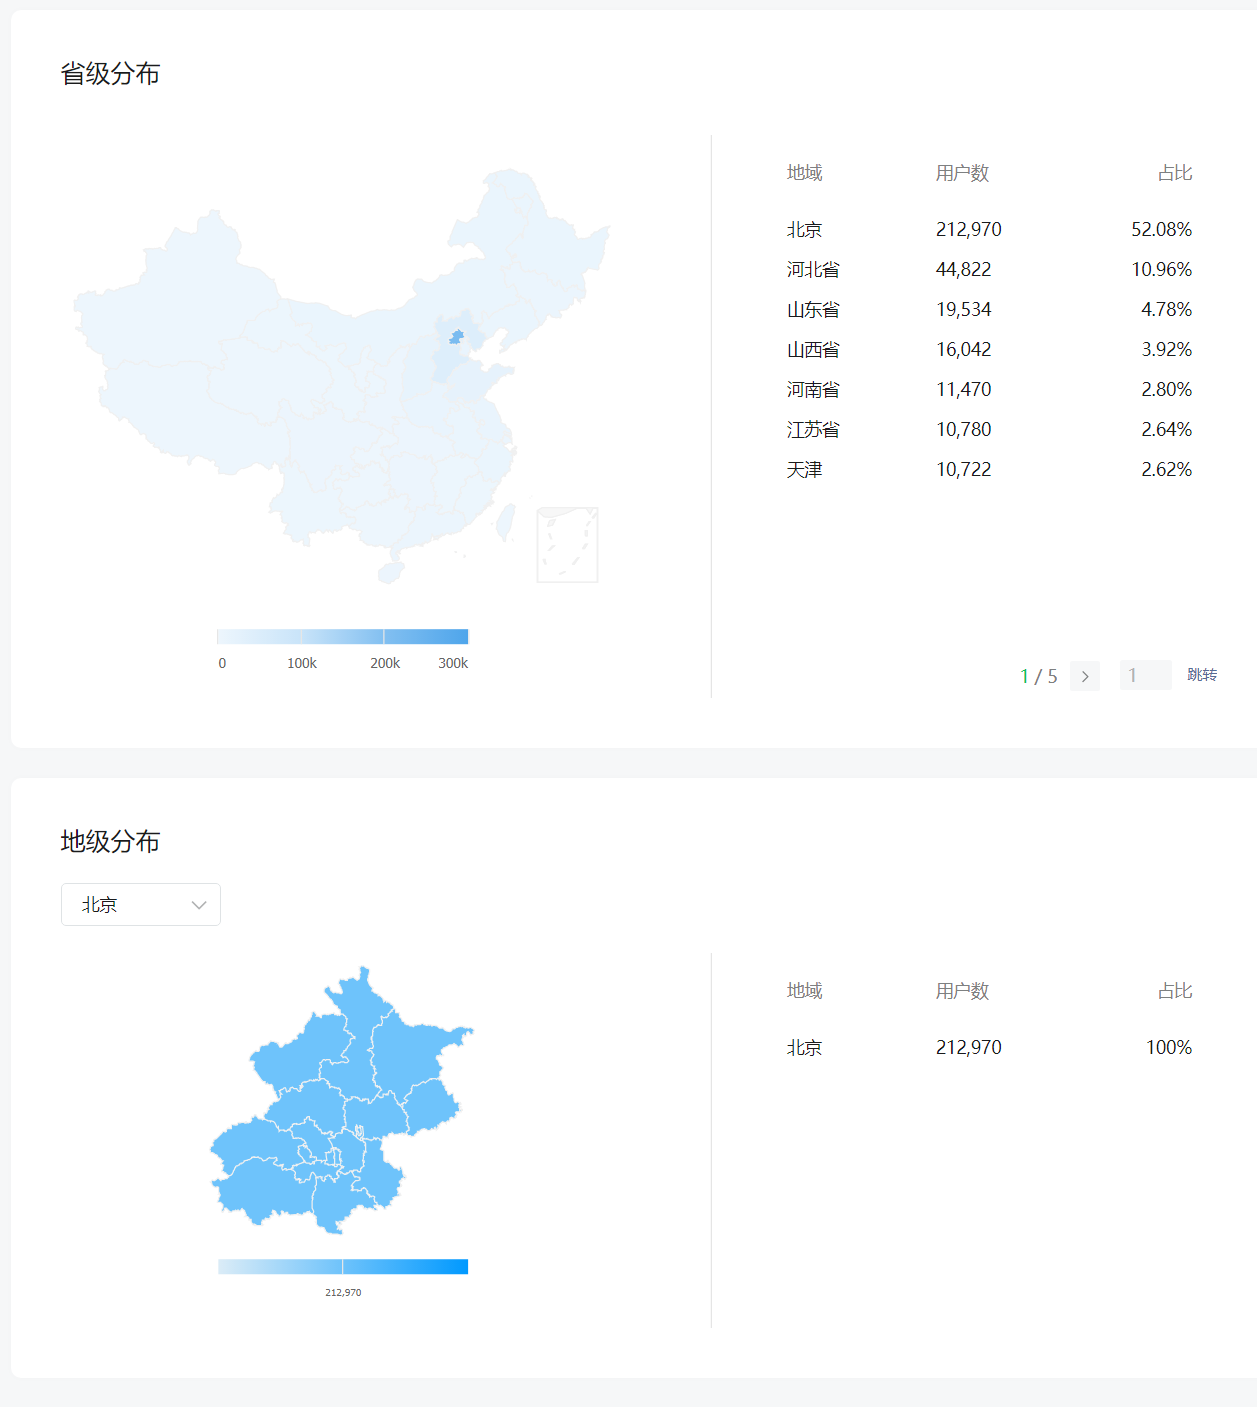Open the 北京 region dropdown

point(141,904)
